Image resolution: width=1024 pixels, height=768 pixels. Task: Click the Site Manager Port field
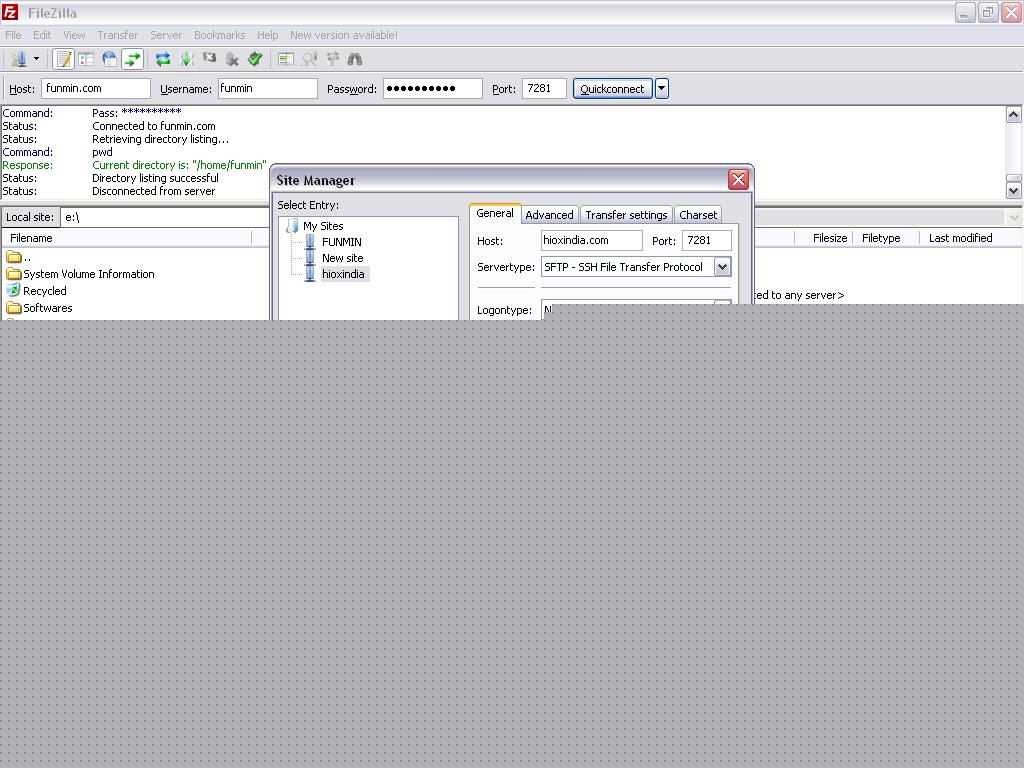pos(707,240)
